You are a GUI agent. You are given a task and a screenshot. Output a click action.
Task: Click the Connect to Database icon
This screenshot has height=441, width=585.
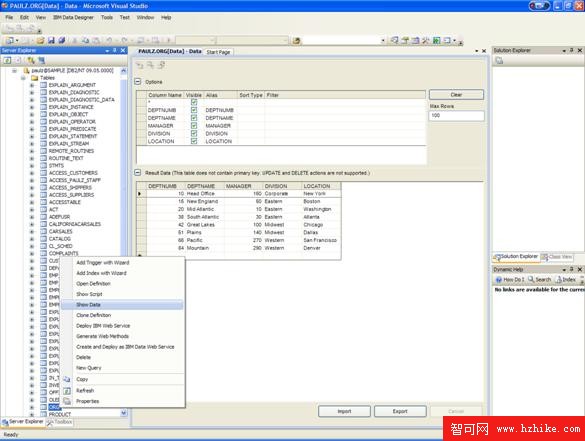coord(31,60)
